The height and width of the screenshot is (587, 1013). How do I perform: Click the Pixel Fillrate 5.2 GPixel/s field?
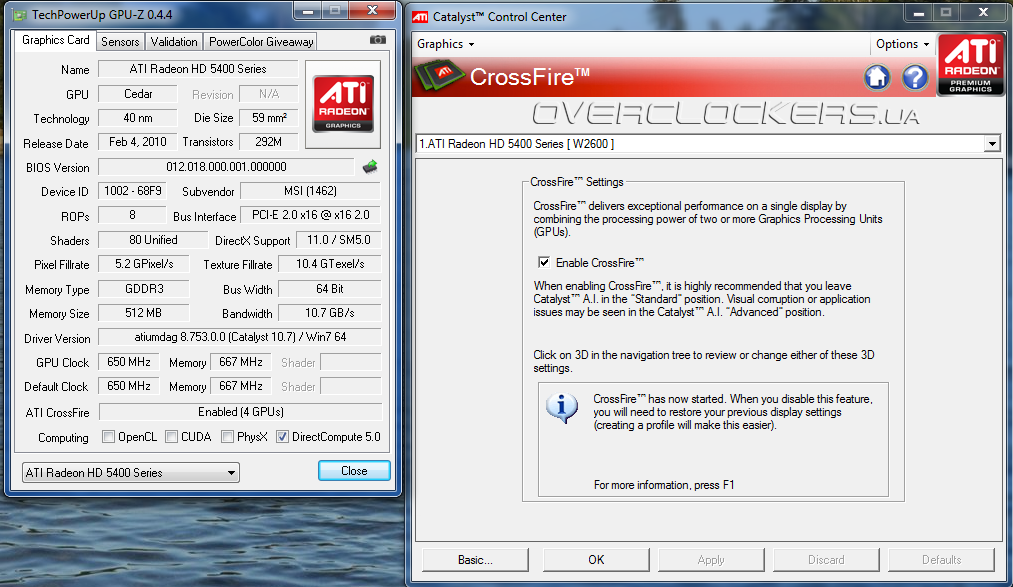tap(144, 264)
